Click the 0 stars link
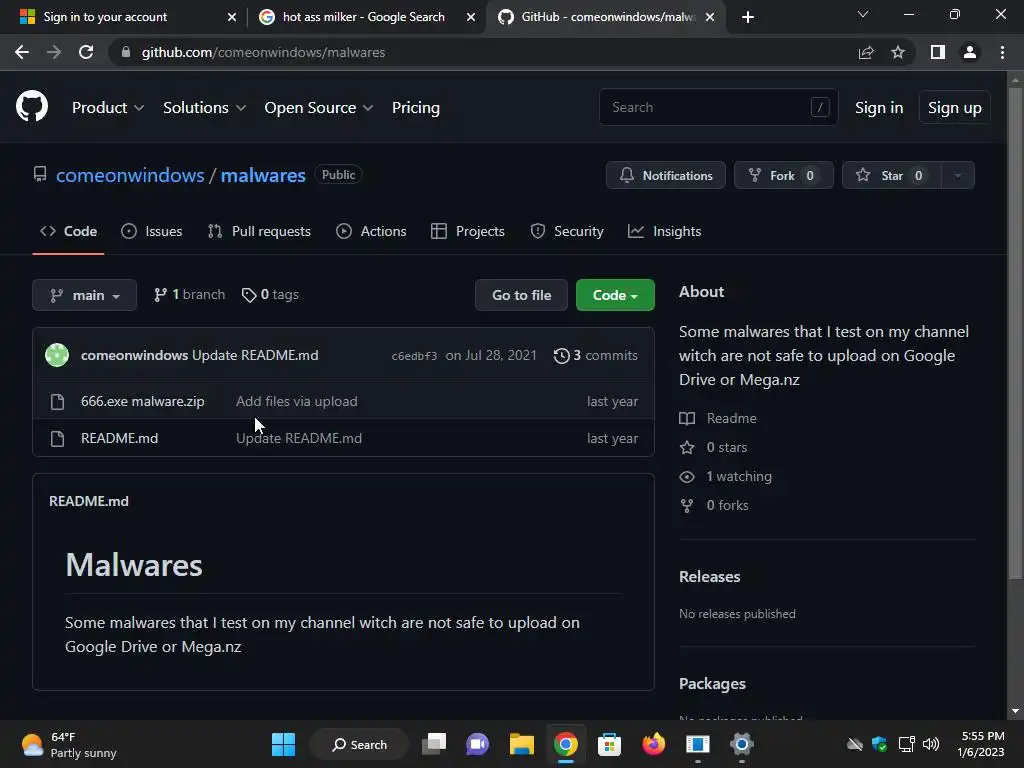 pos(713,447)
